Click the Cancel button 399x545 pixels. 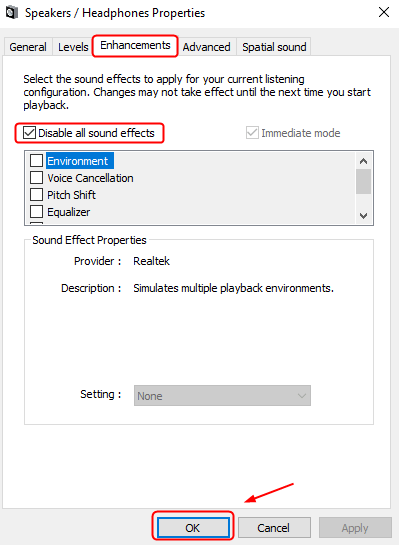pos(274,528)
